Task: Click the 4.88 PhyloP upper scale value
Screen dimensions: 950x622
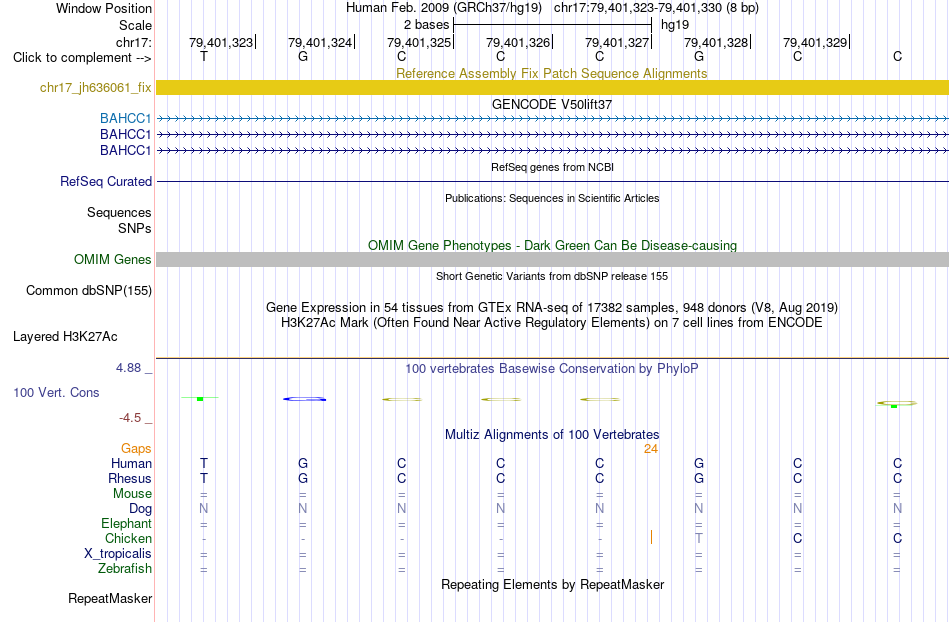Action: click(128, 368)
